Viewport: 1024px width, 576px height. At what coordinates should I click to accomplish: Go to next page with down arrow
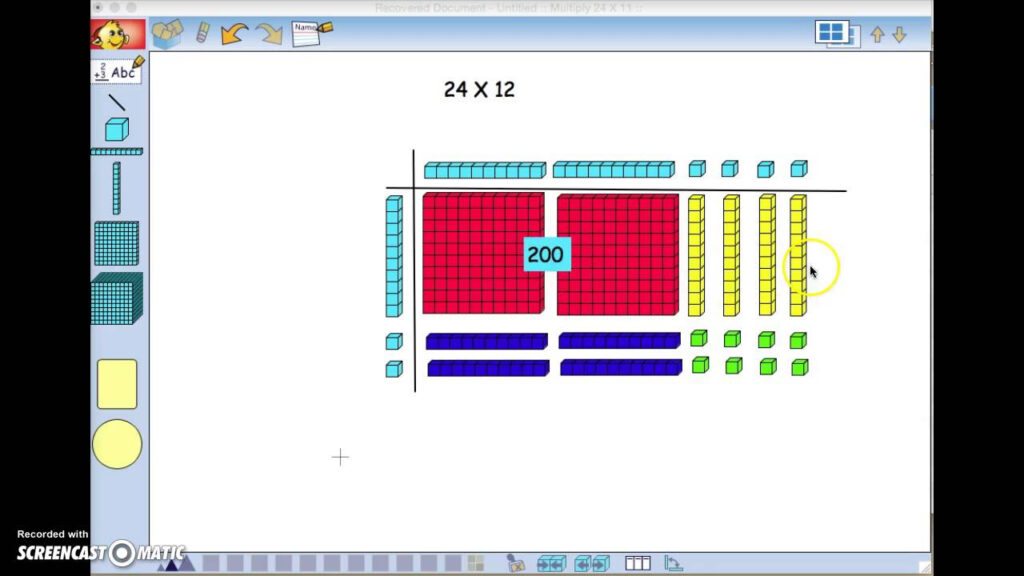coord(899,35)
